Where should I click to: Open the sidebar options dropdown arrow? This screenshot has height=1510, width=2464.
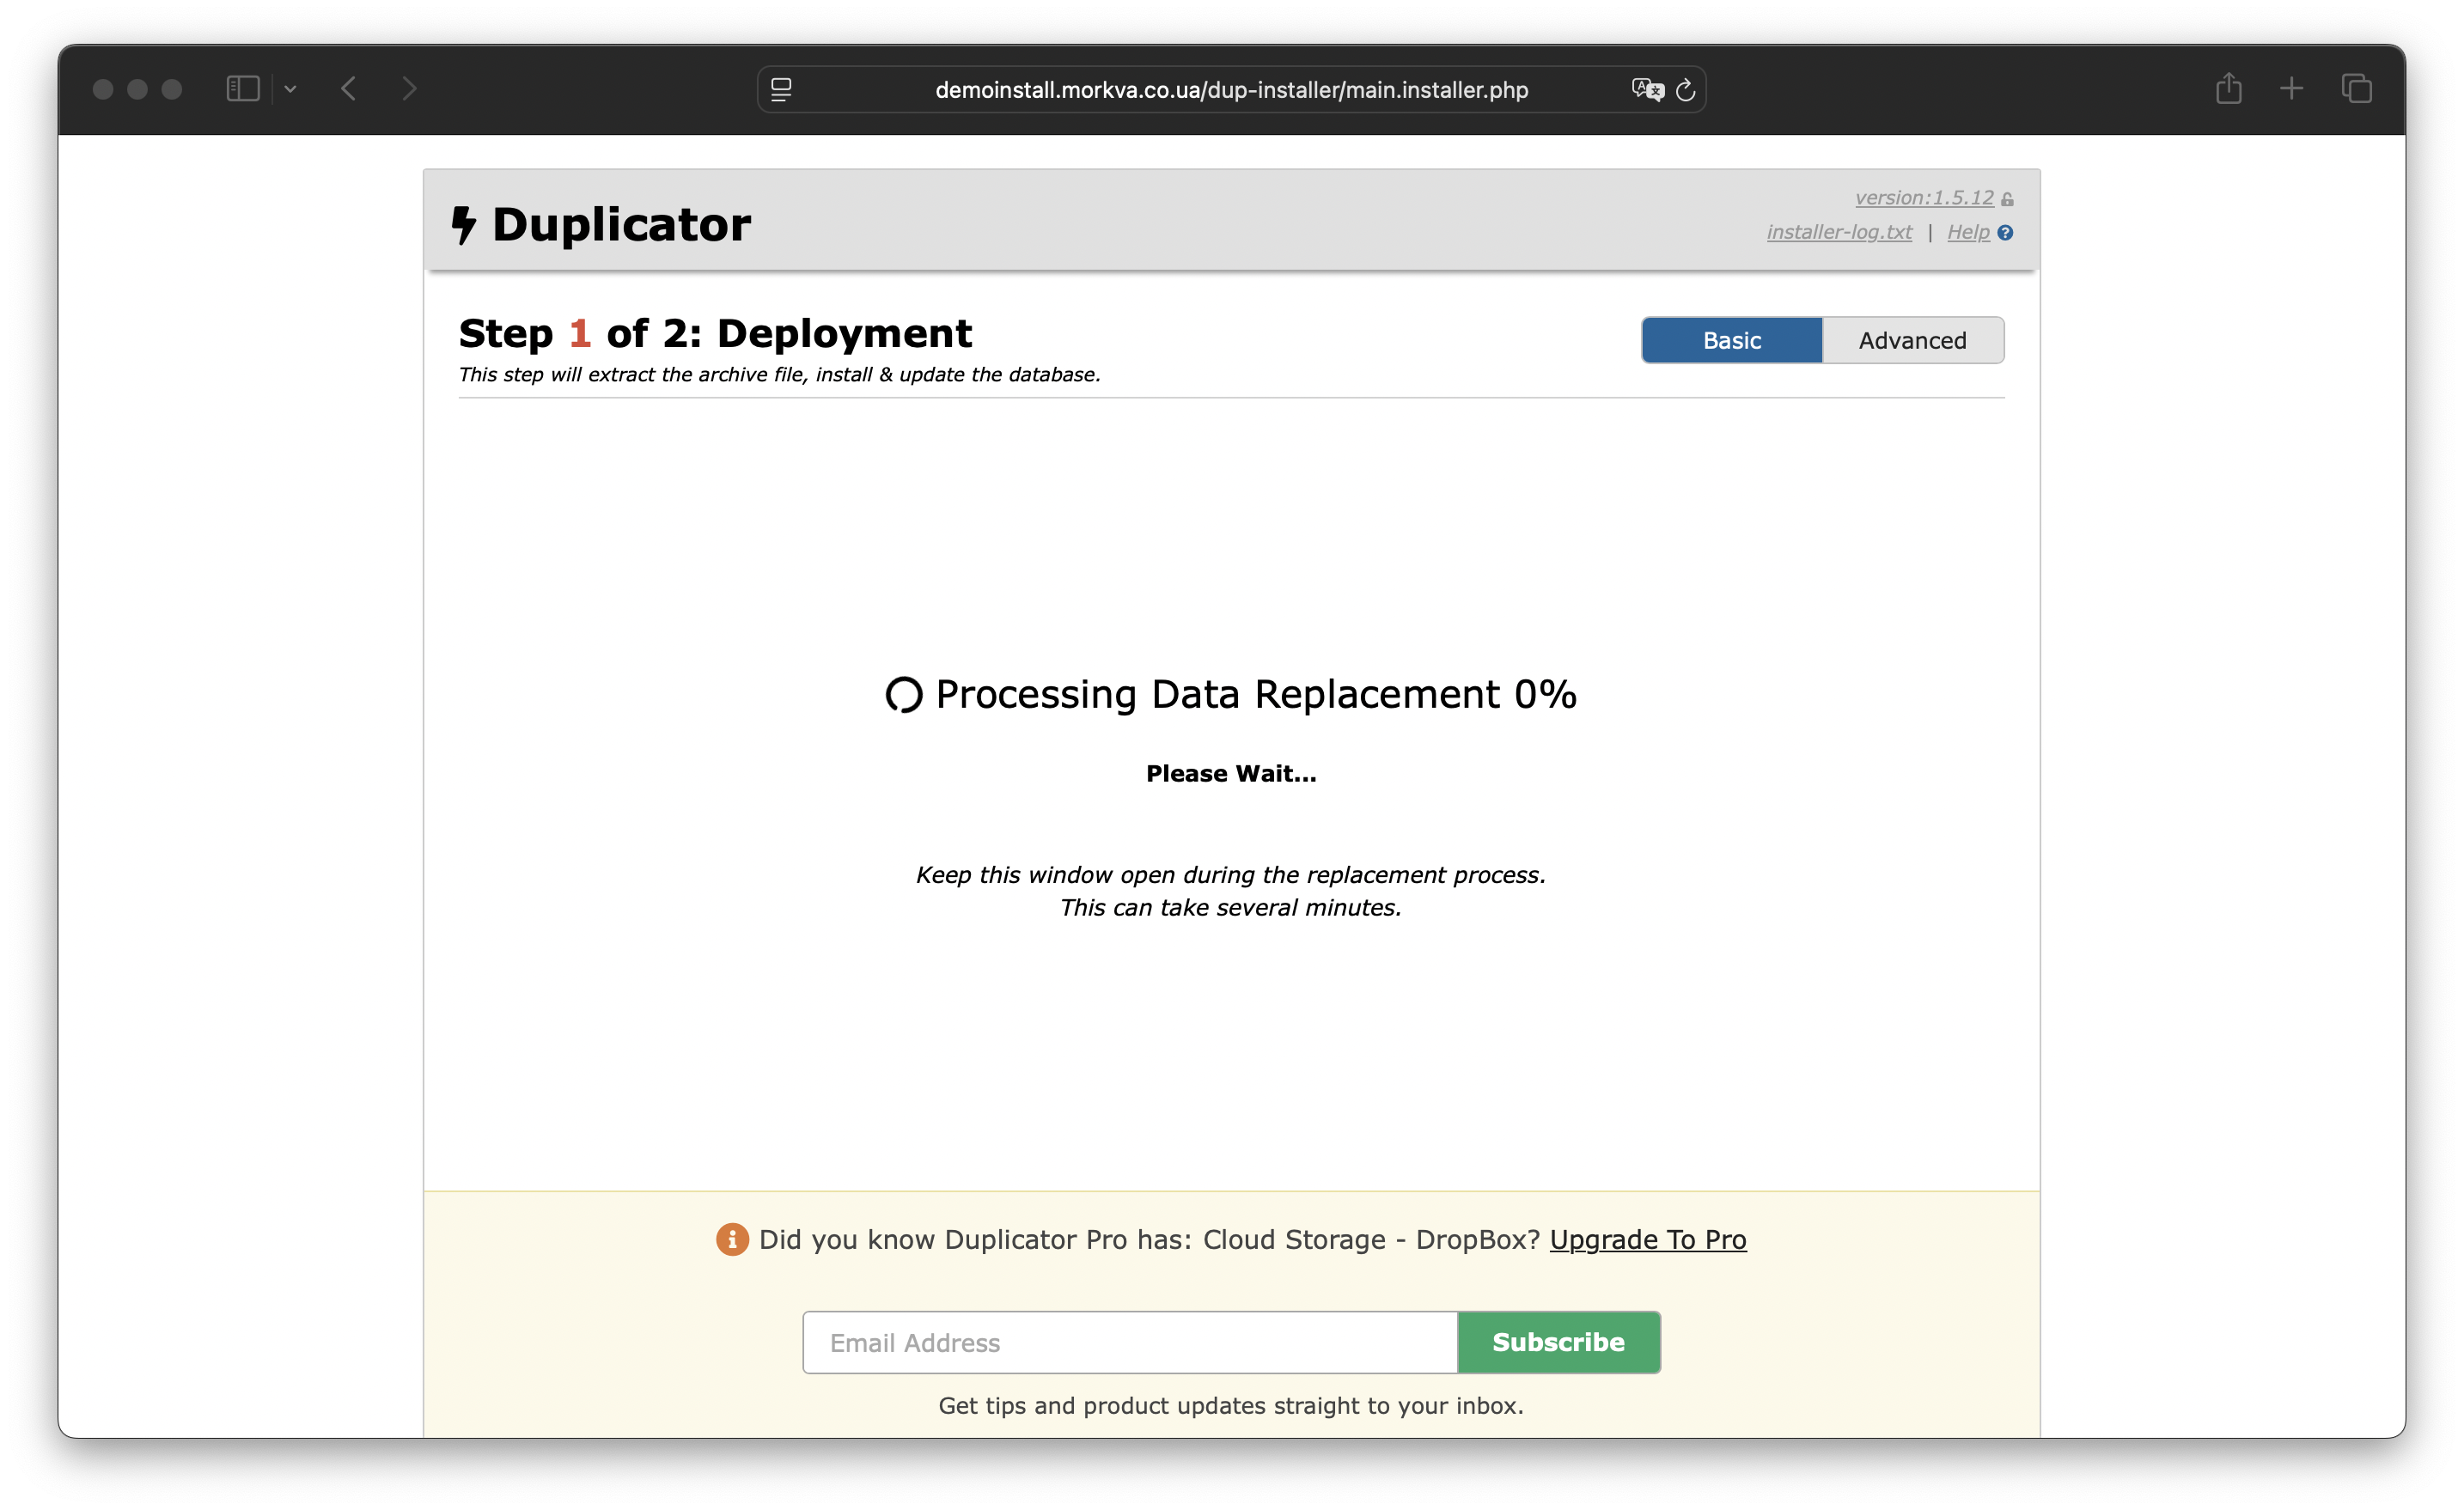[290, 89]
